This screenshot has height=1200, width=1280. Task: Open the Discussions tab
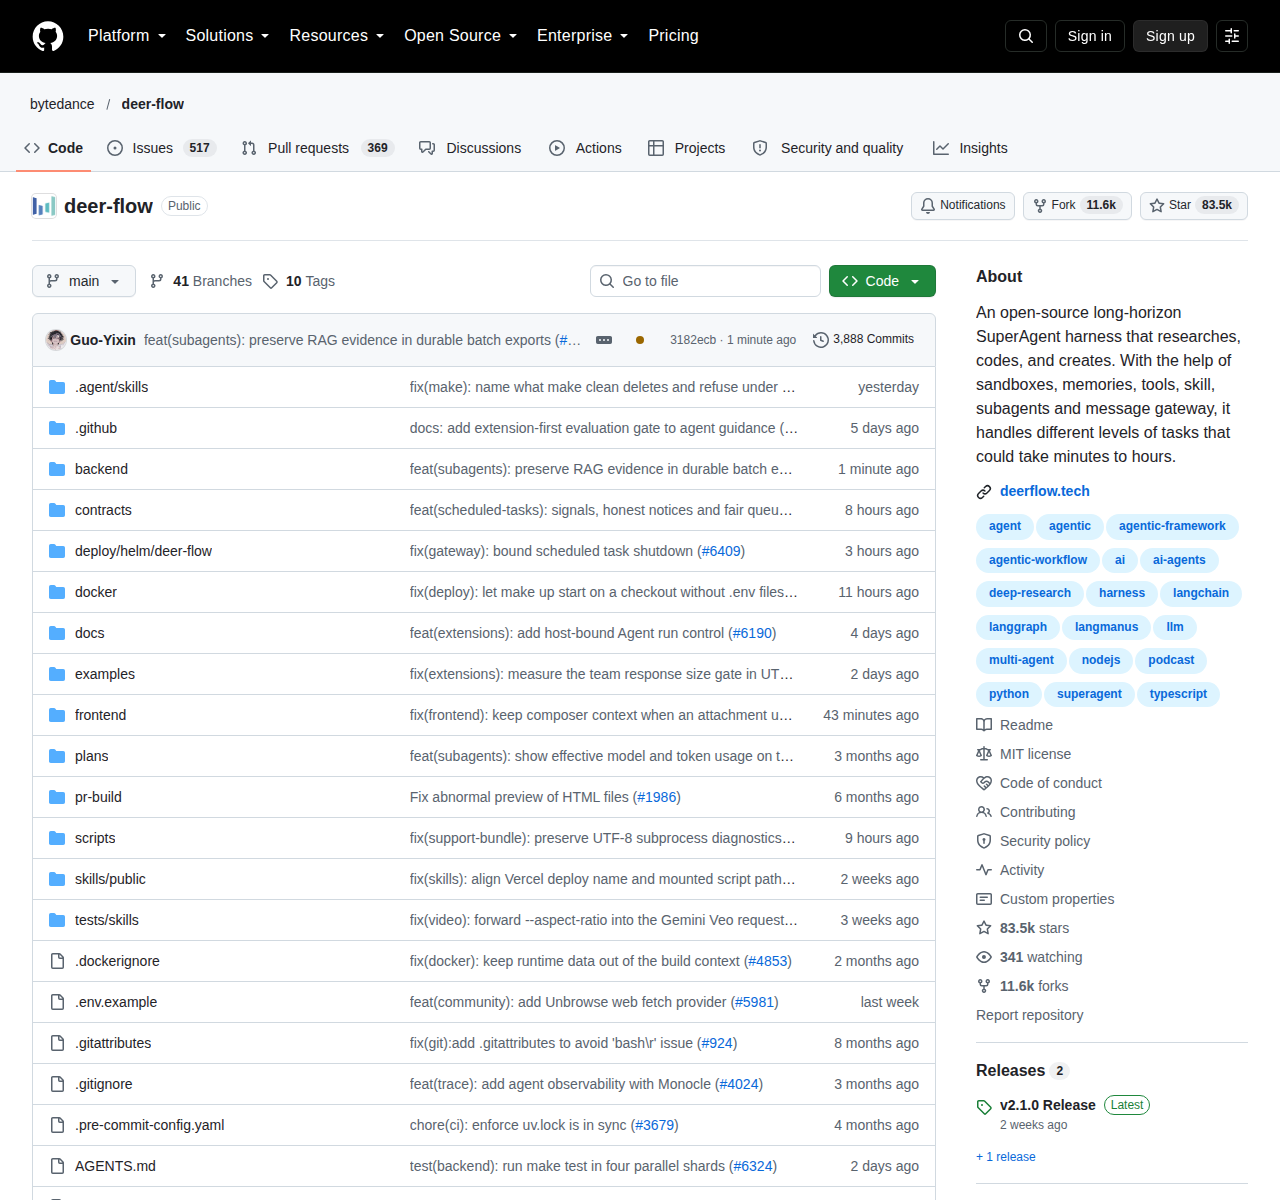(470, 148)
